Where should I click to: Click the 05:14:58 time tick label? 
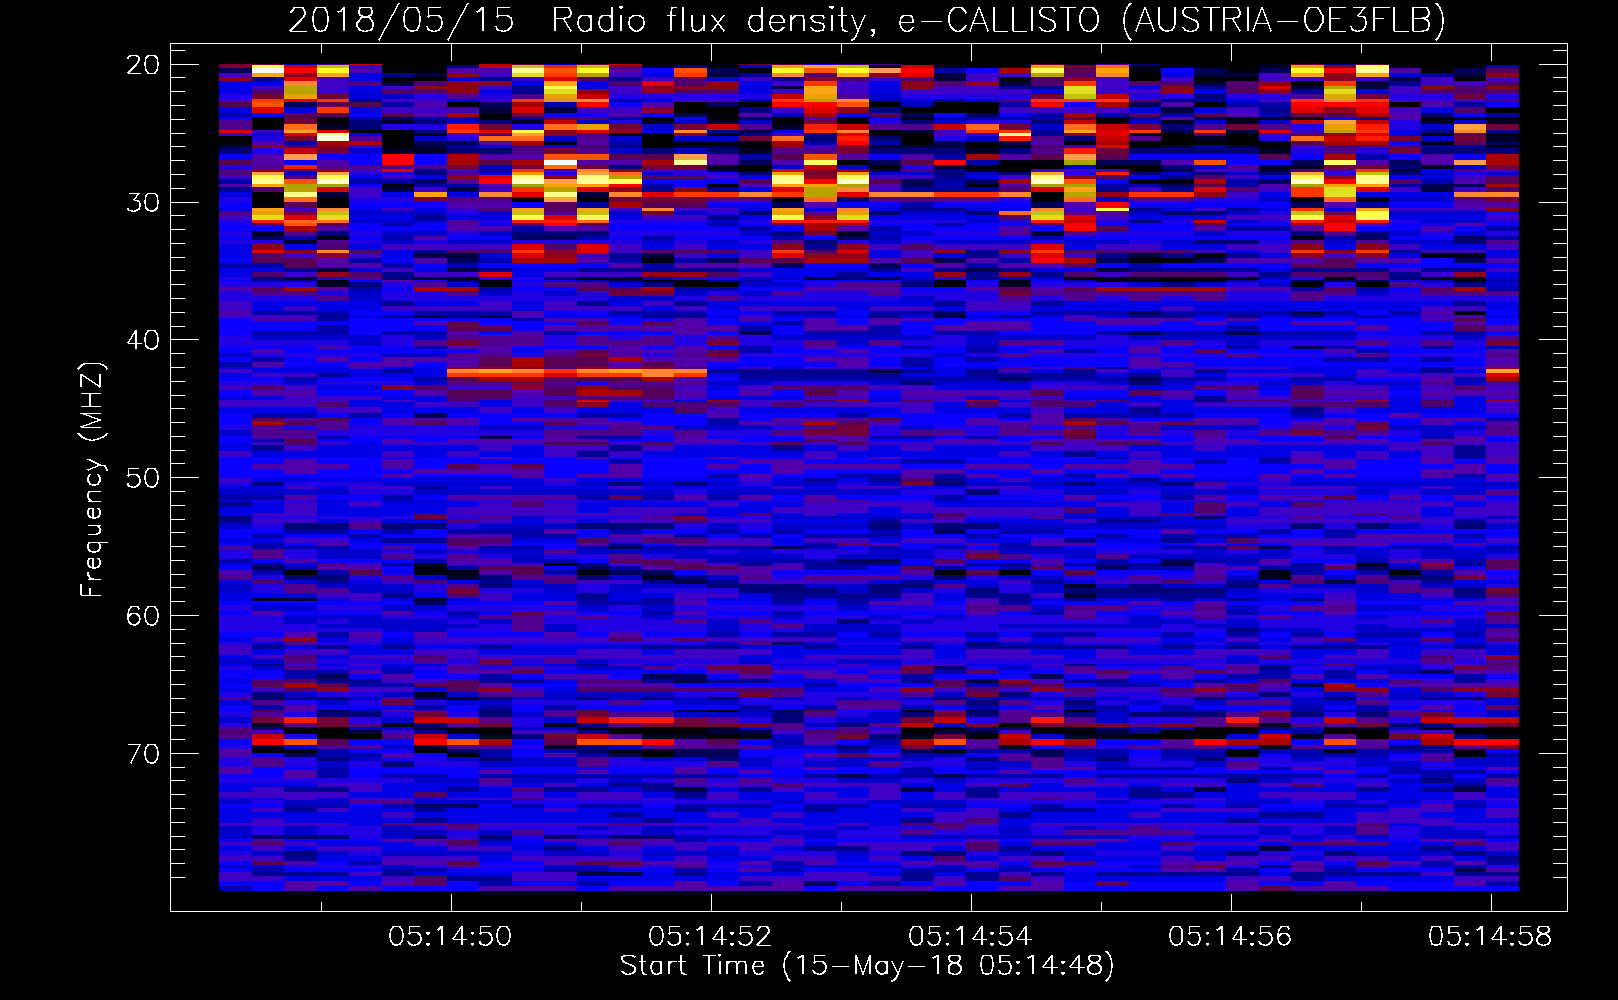point(1490,937)
